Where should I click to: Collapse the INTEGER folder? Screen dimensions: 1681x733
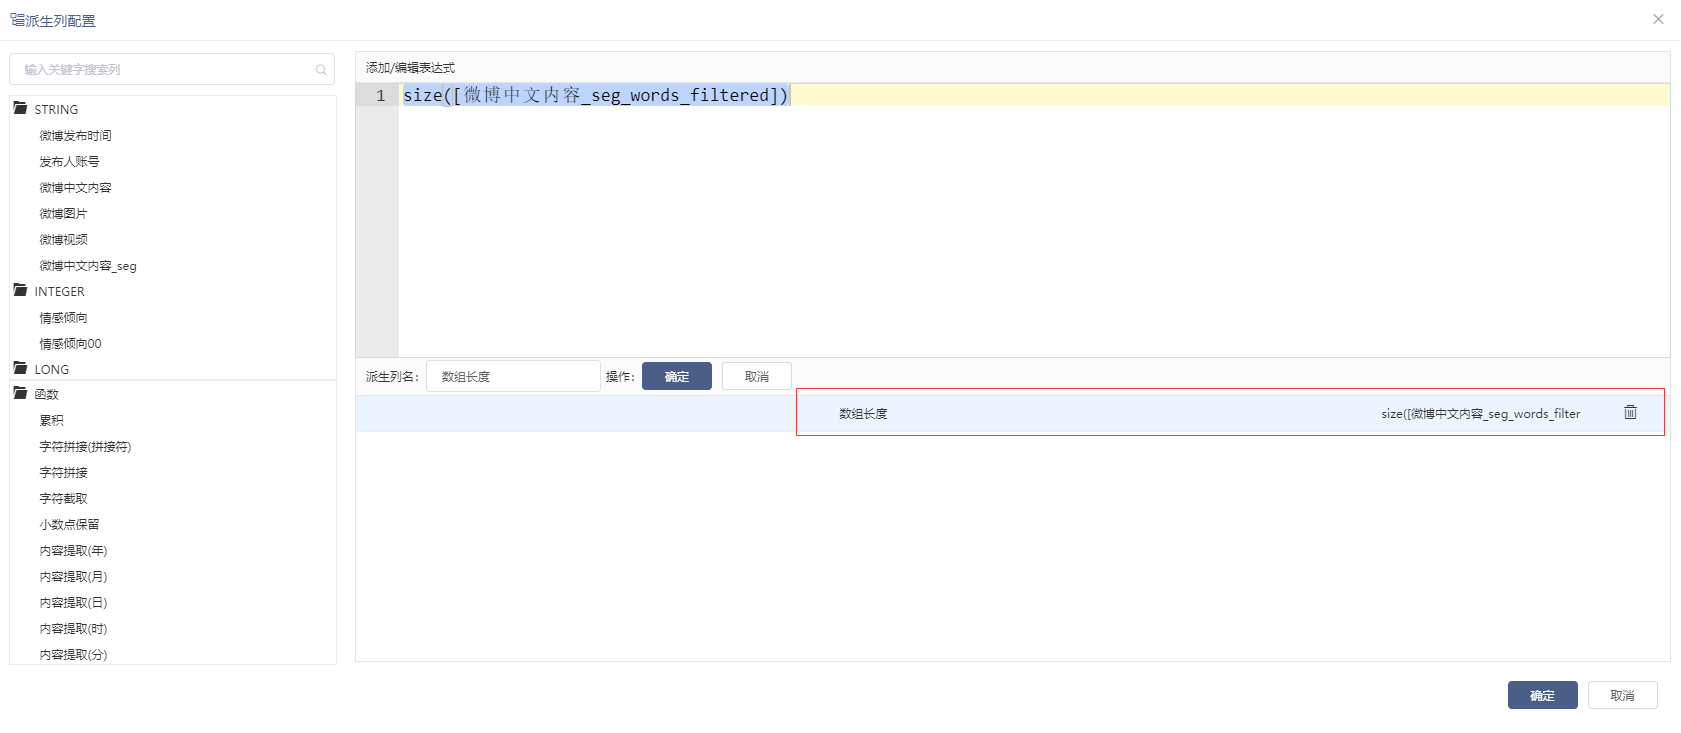coord(20,290)
